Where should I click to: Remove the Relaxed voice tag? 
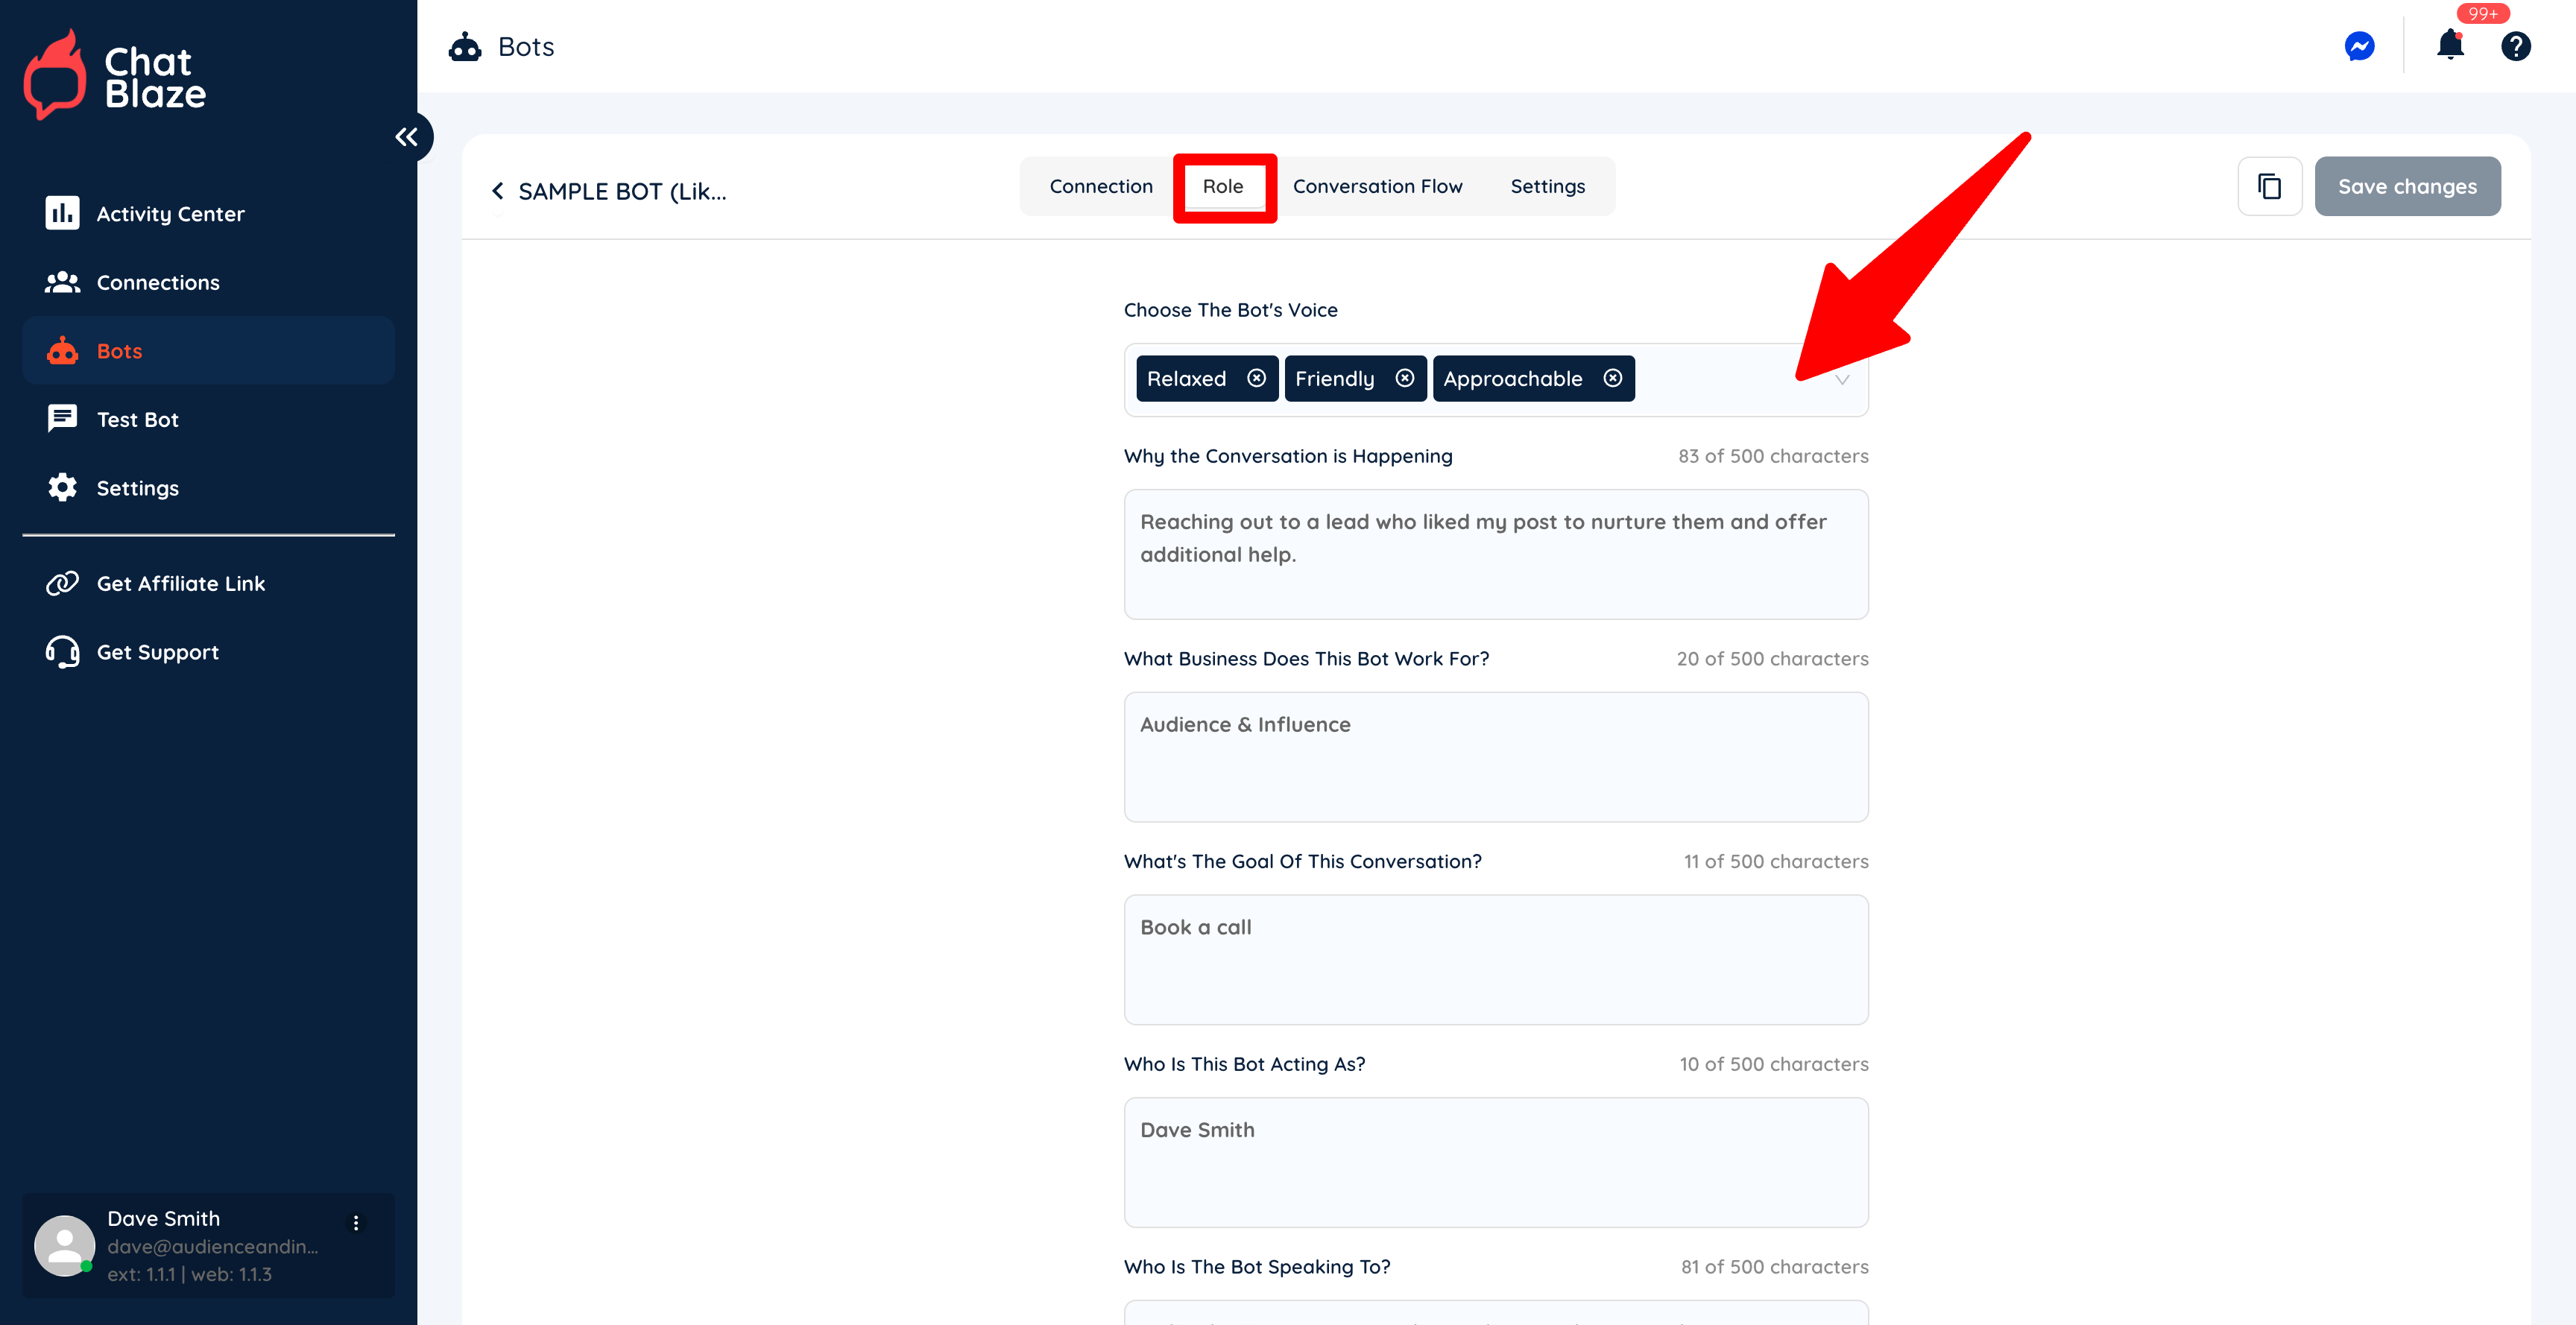coord(1256,378)
